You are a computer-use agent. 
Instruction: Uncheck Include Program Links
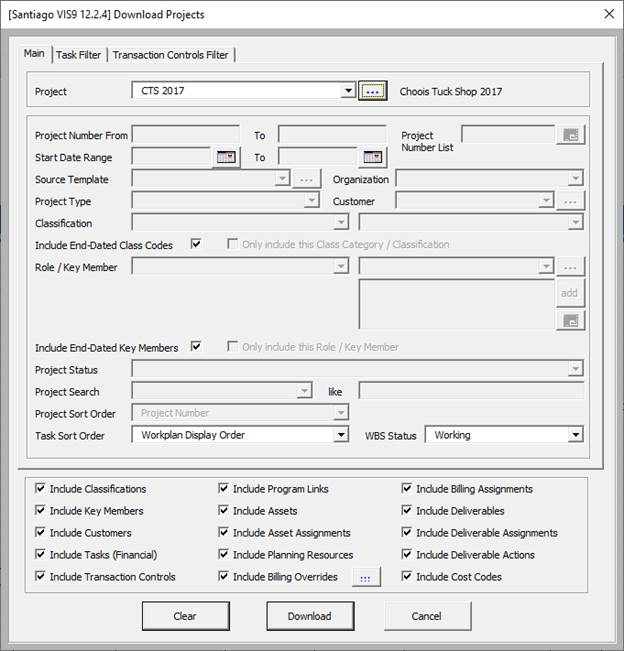tap(223, 488)
